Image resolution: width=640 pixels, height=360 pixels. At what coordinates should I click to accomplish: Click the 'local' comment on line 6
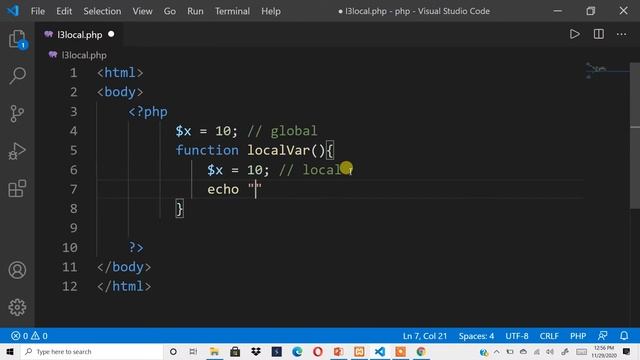point(322,170)
